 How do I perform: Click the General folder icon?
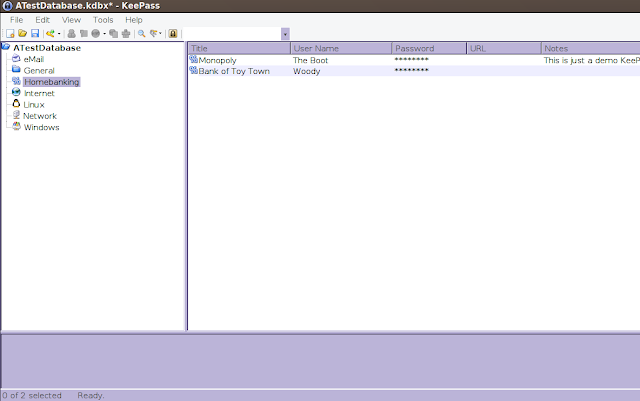[x=16, y=69]
